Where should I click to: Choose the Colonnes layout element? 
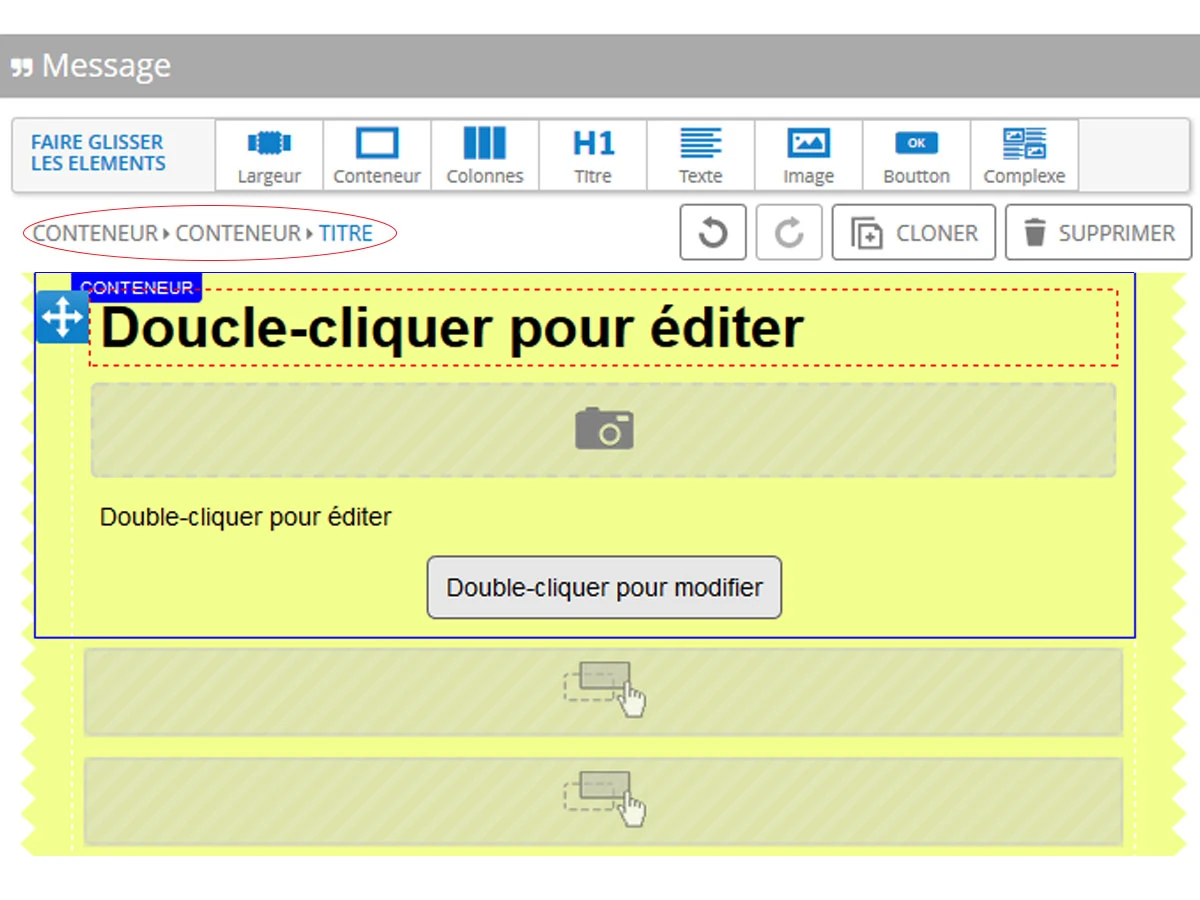tap(485, 155)
